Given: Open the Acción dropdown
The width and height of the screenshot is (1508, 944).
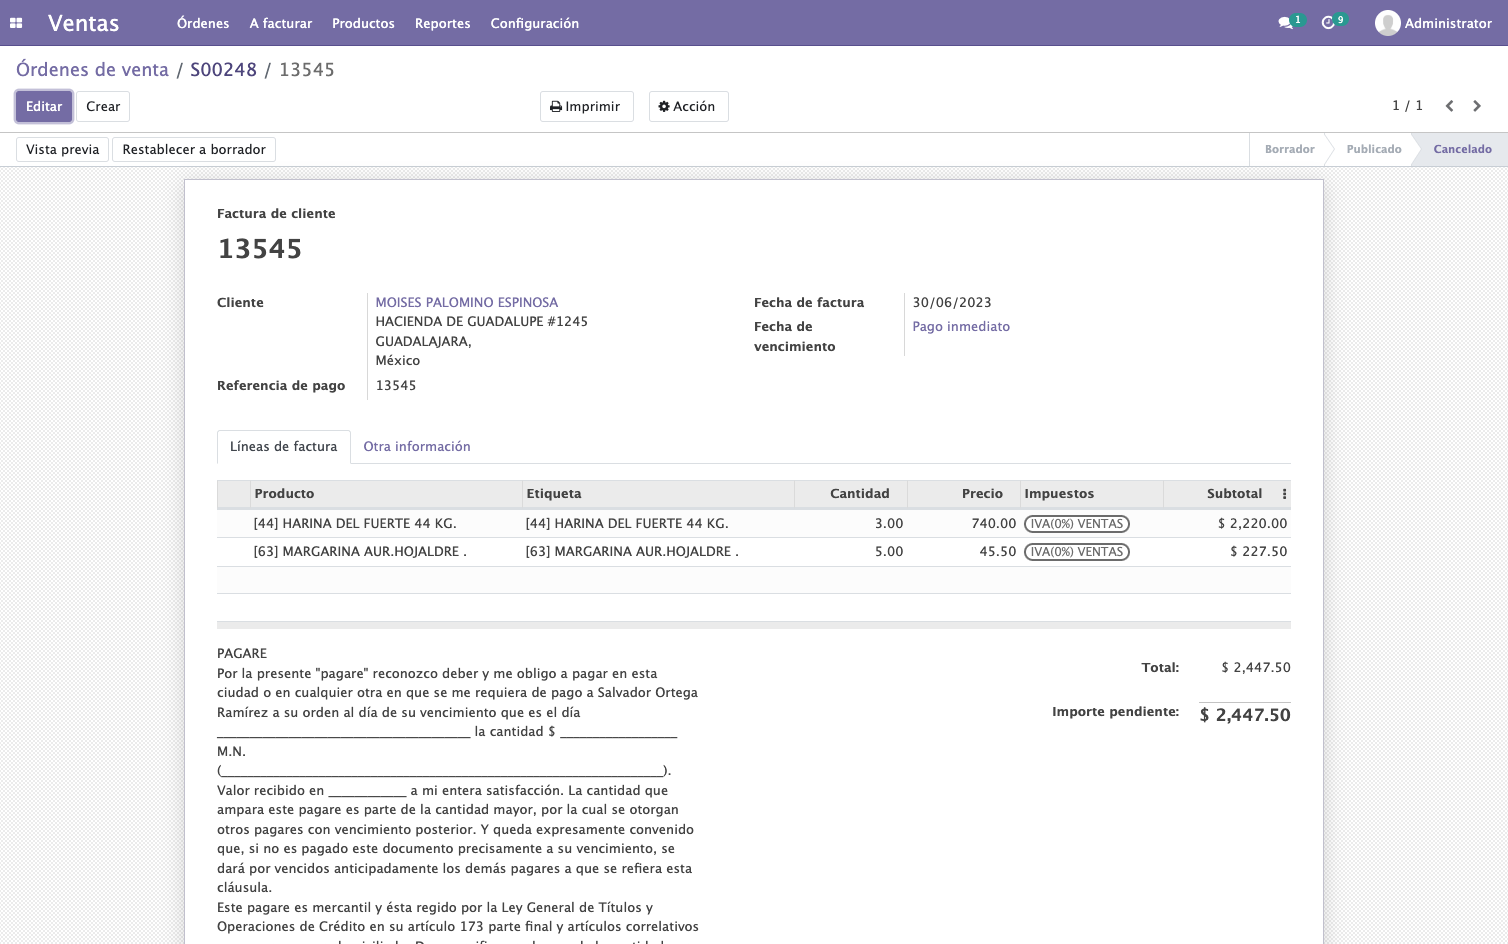Looking at the screenshot, I should click(688, 107).
